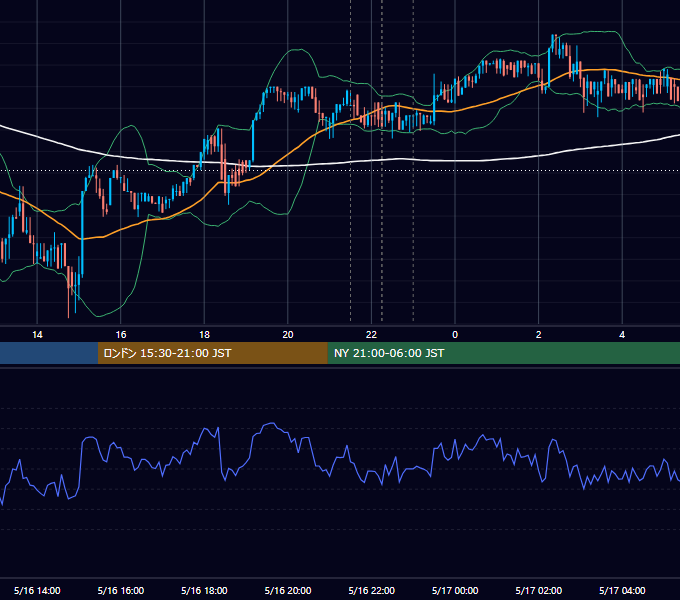Click the '18' hour label on price chart axis
This screenshot has width=680, height=600.
(204, 335)
